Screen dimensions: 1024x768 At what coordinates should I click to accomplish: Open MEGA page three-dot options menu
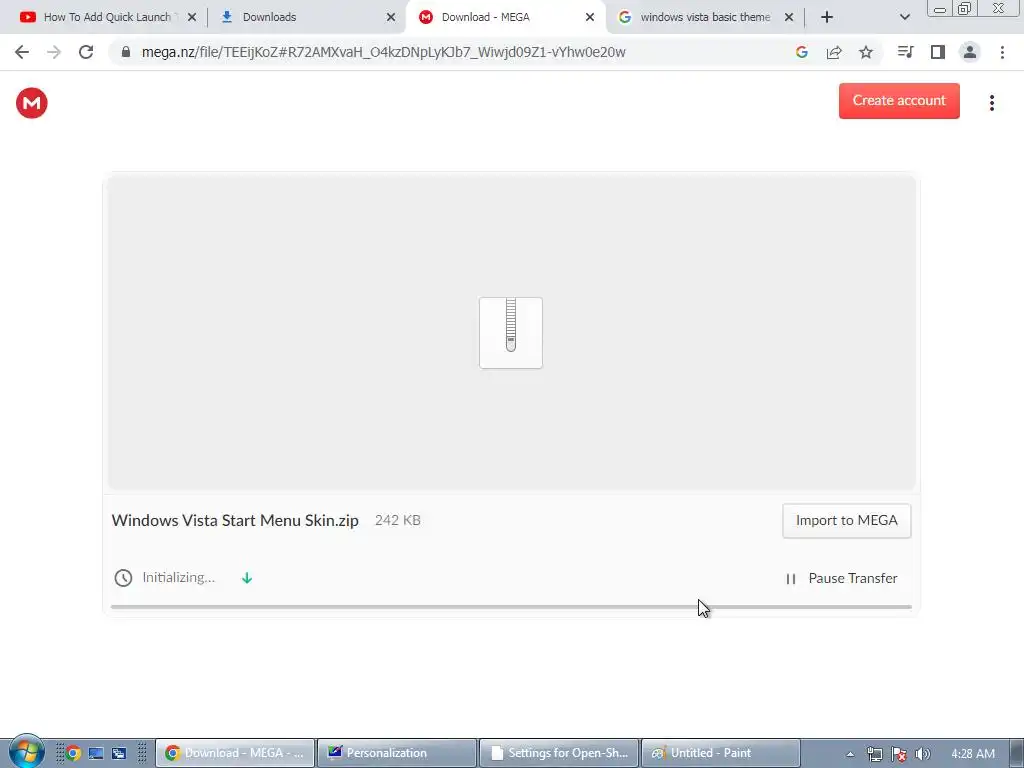(x=991, y=103)
